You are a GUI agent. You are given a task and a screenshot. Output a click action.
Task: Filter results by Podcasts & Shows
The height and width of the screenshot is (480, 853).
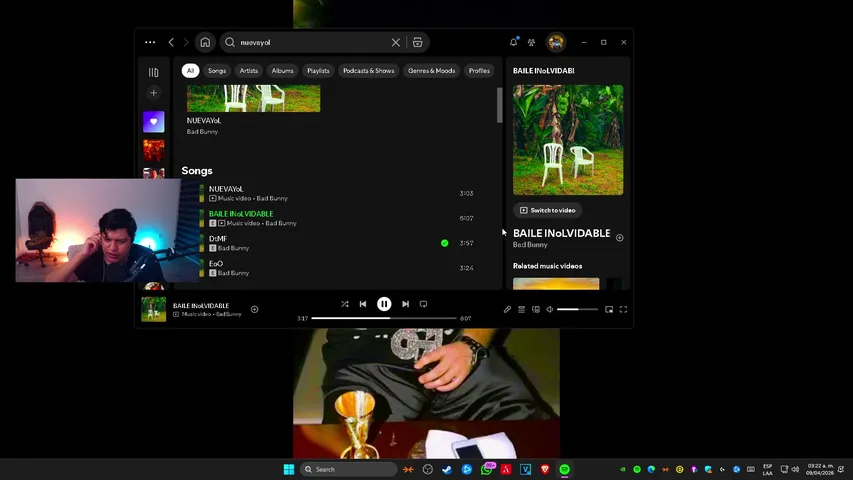[x=368, y=71]
